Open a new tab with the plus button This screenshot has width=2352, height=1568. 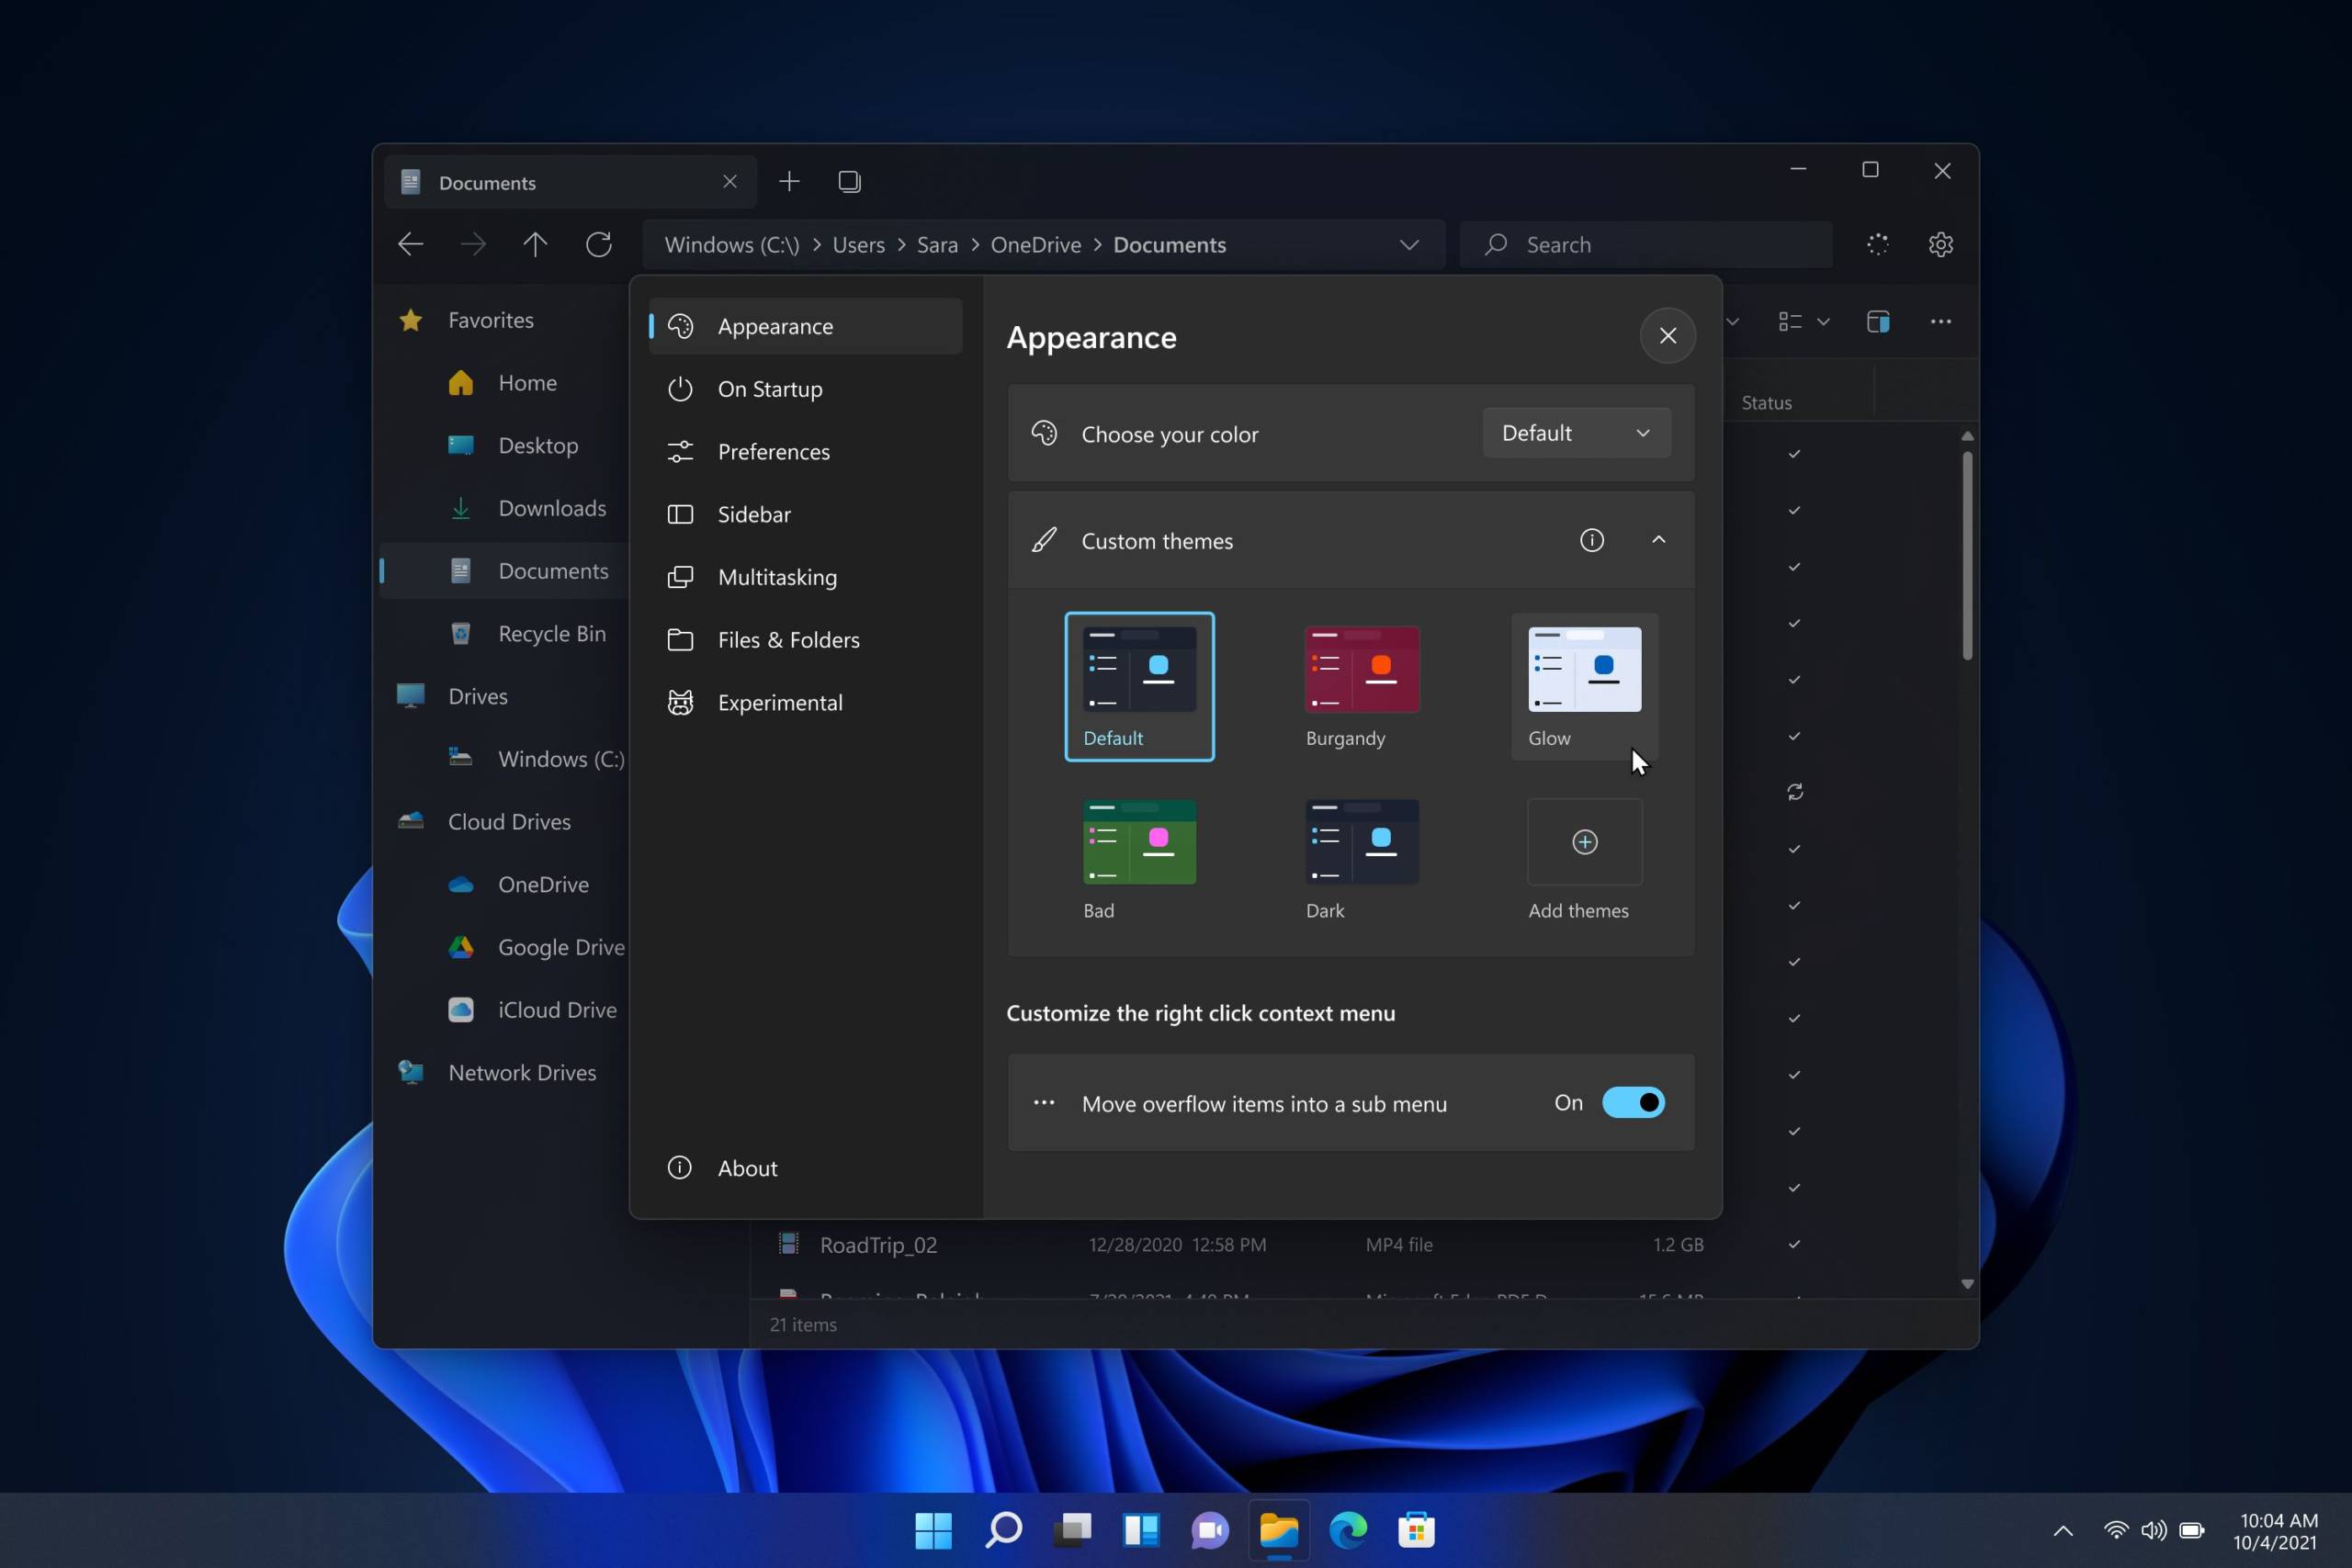789,181
